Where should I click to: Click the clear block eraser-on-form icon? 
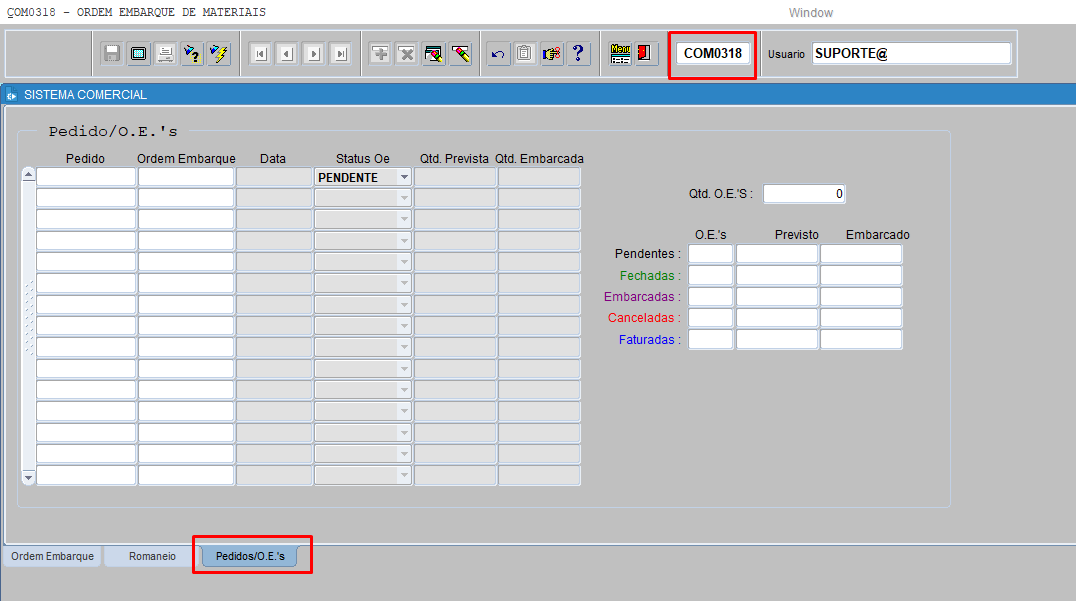[434, 54]
